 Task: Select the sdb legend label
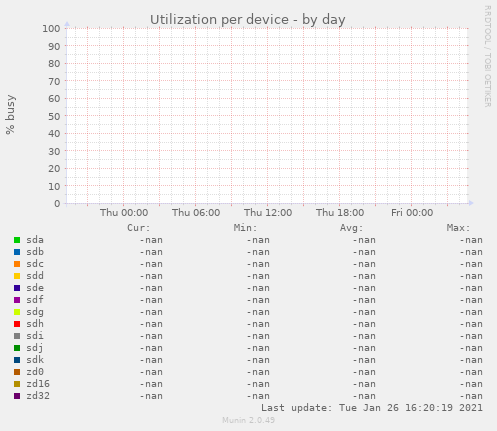point(35,252)
